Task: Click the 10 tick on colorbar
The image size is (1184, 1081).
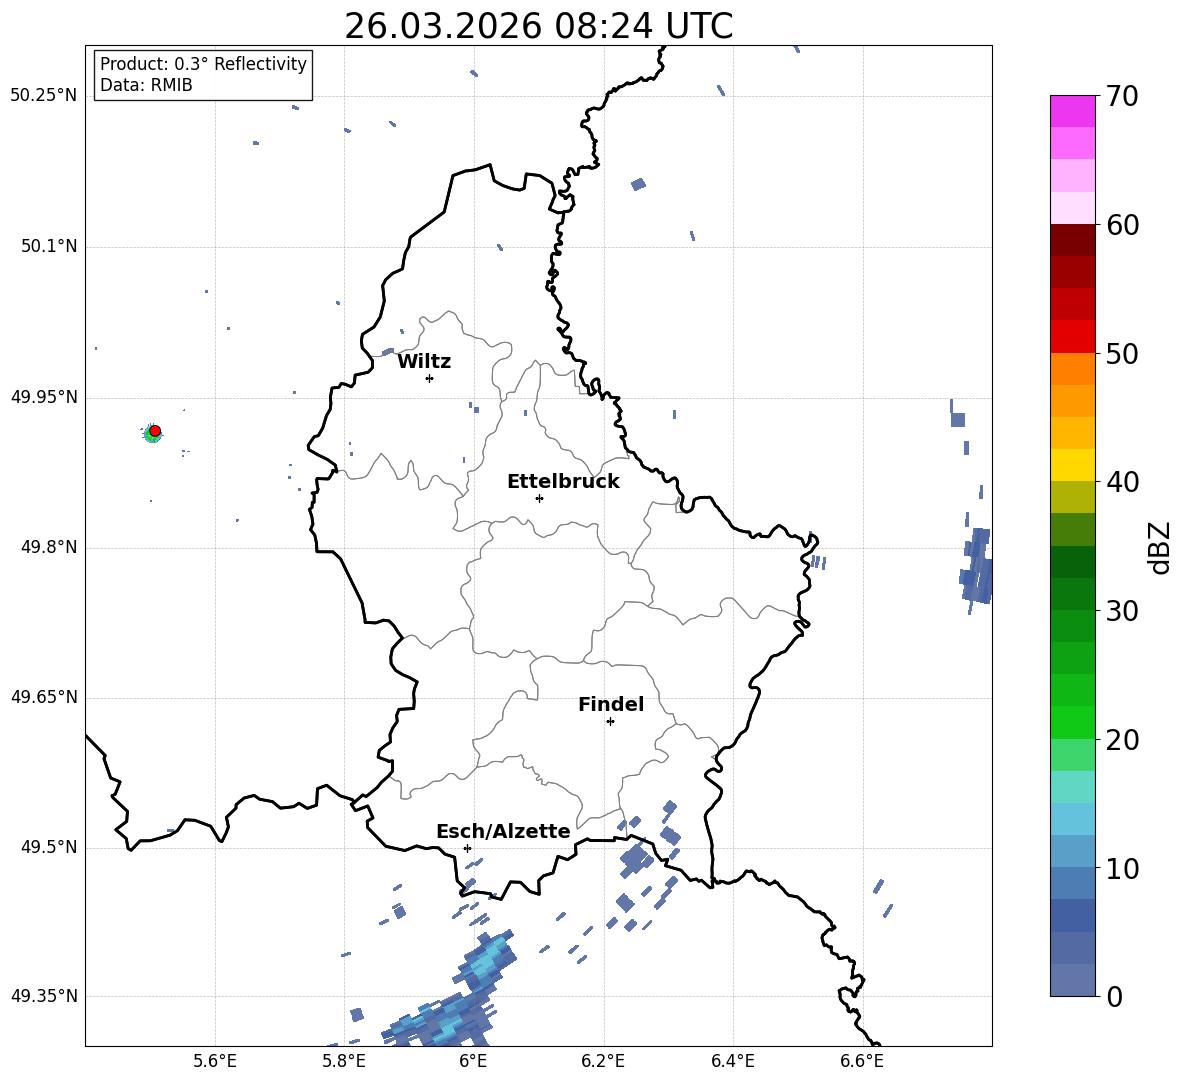Action: [1122, 869]
